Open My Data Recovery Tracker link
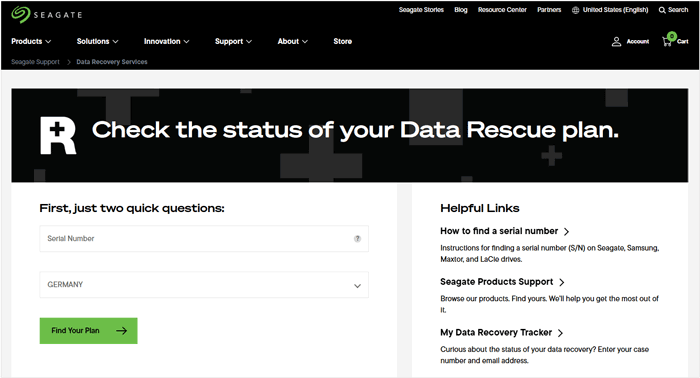The height and width of the screenshot is (378, 700). [501, 332]
